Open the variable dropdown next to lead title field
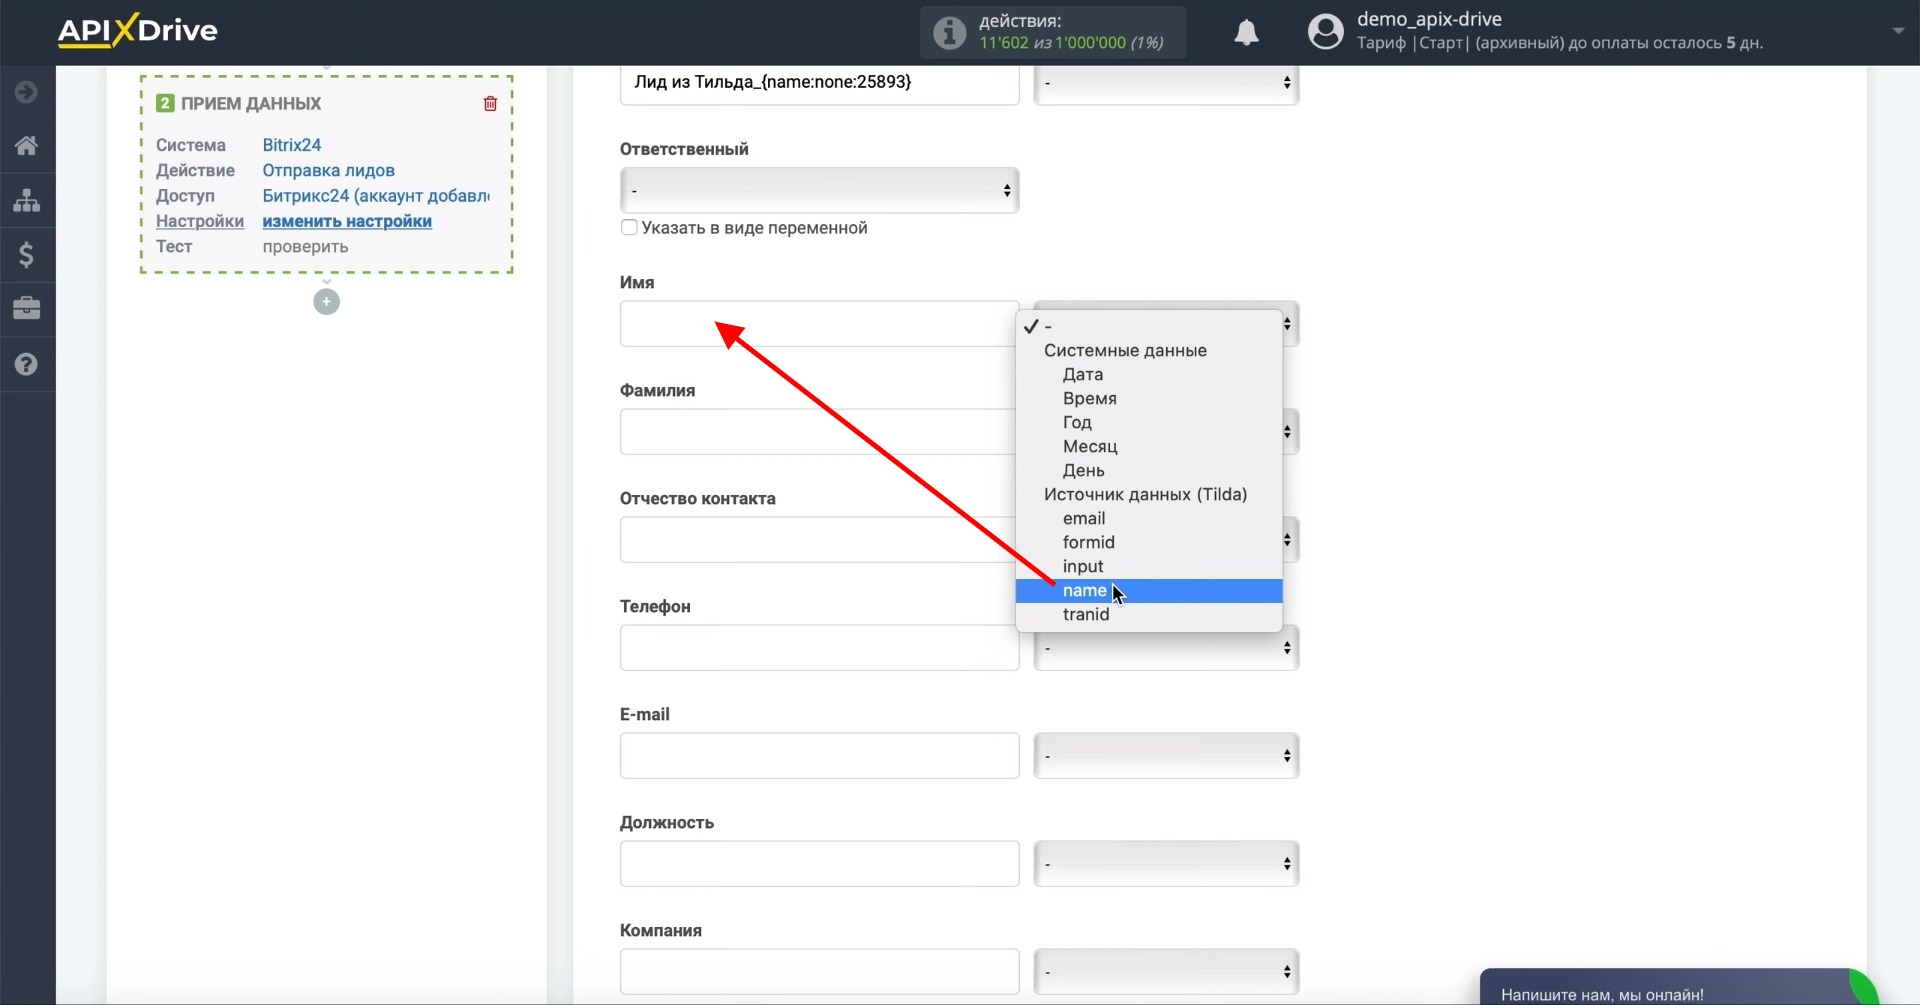 pos(1166,83)
